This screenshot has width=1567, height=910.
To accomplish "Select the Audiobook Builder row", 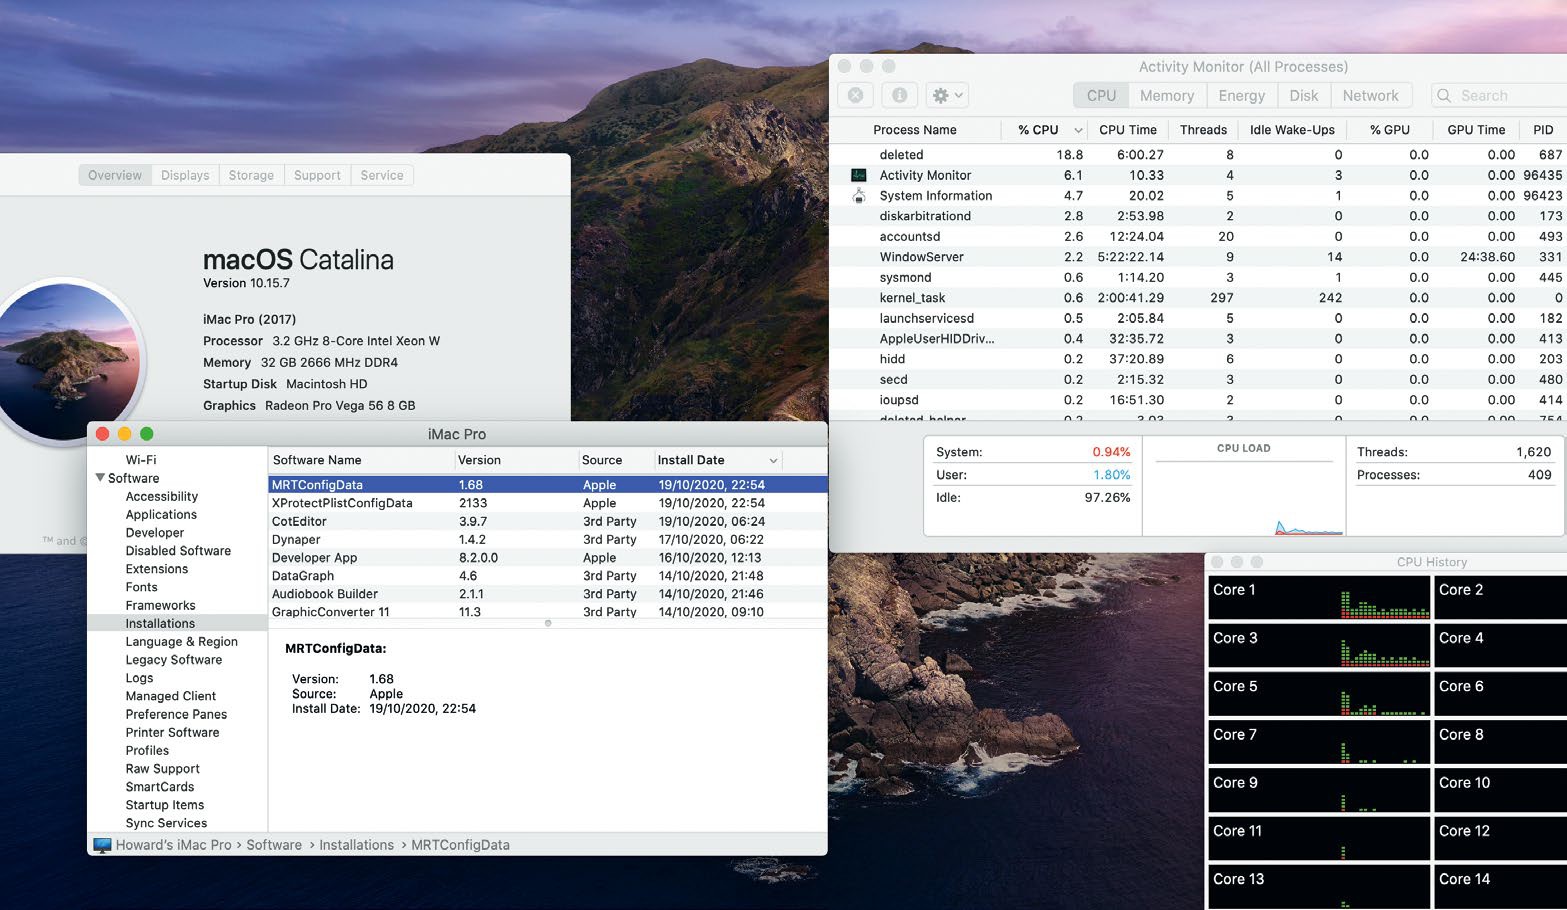I will coord(548,593).
